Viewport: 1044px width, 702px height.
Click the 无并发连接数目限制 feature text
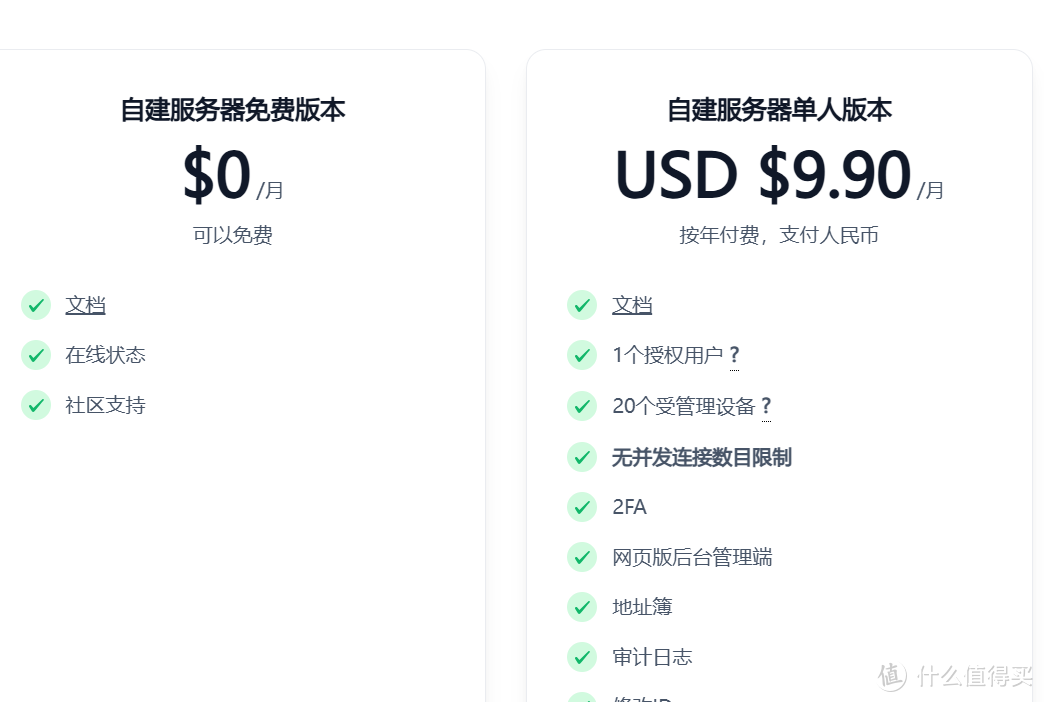click(702, 457)
